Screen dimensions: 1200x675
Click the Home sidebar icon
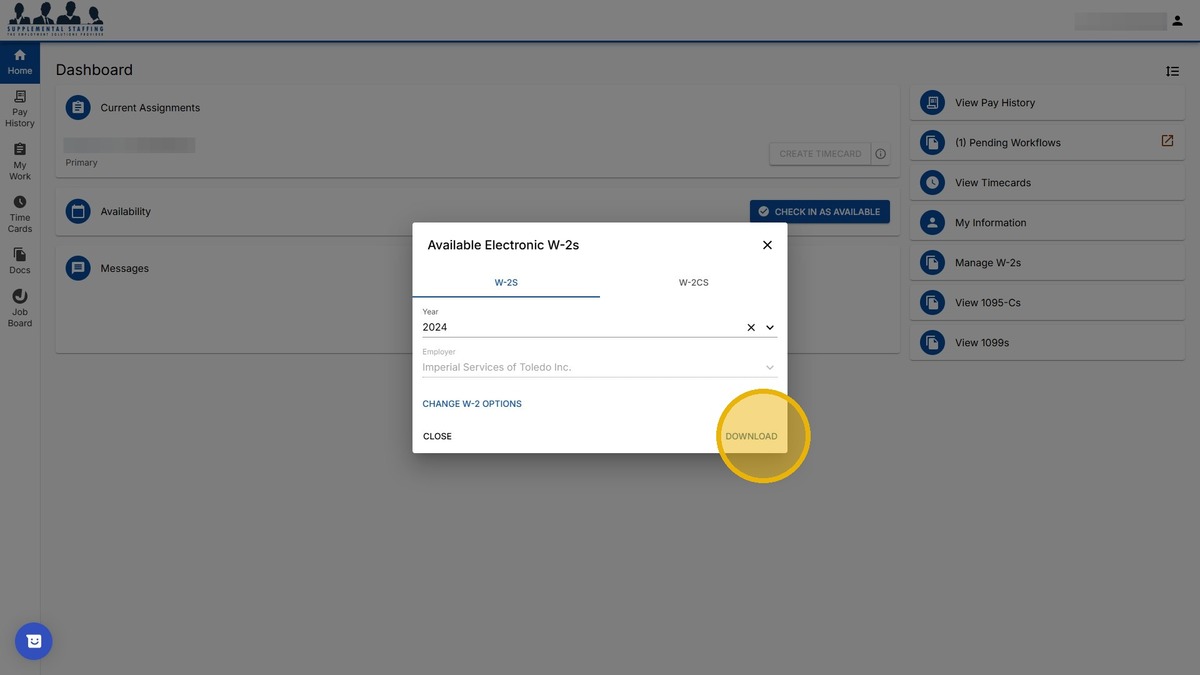[x=20, y=62]
